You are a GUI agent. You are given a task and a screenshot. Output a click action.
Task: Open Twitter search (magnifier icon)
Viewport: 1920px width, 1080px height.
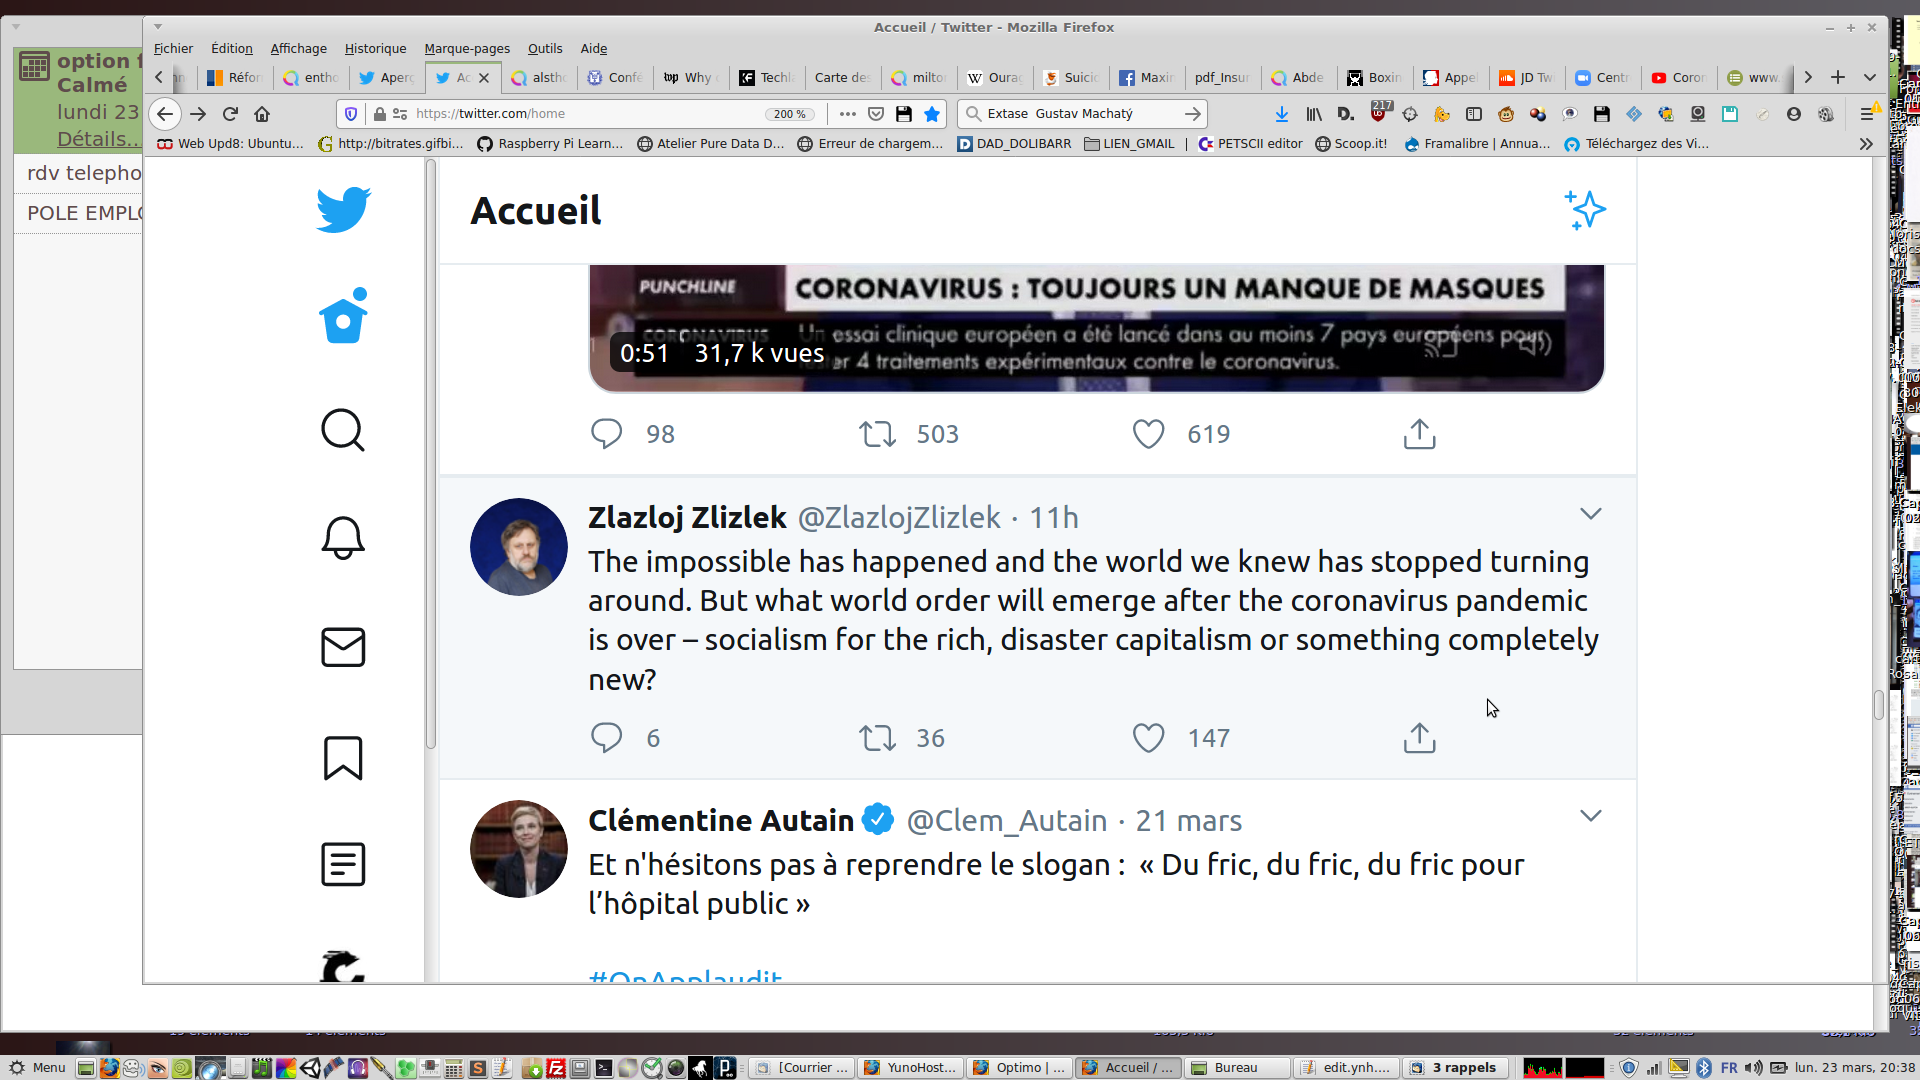coord(343,430)
